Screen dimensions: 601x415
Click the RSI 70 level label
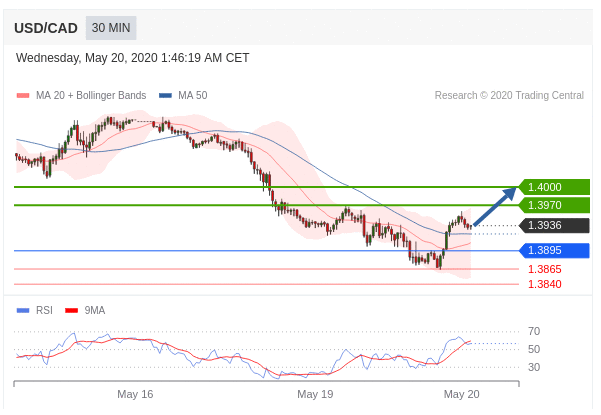tap(534, 331)
